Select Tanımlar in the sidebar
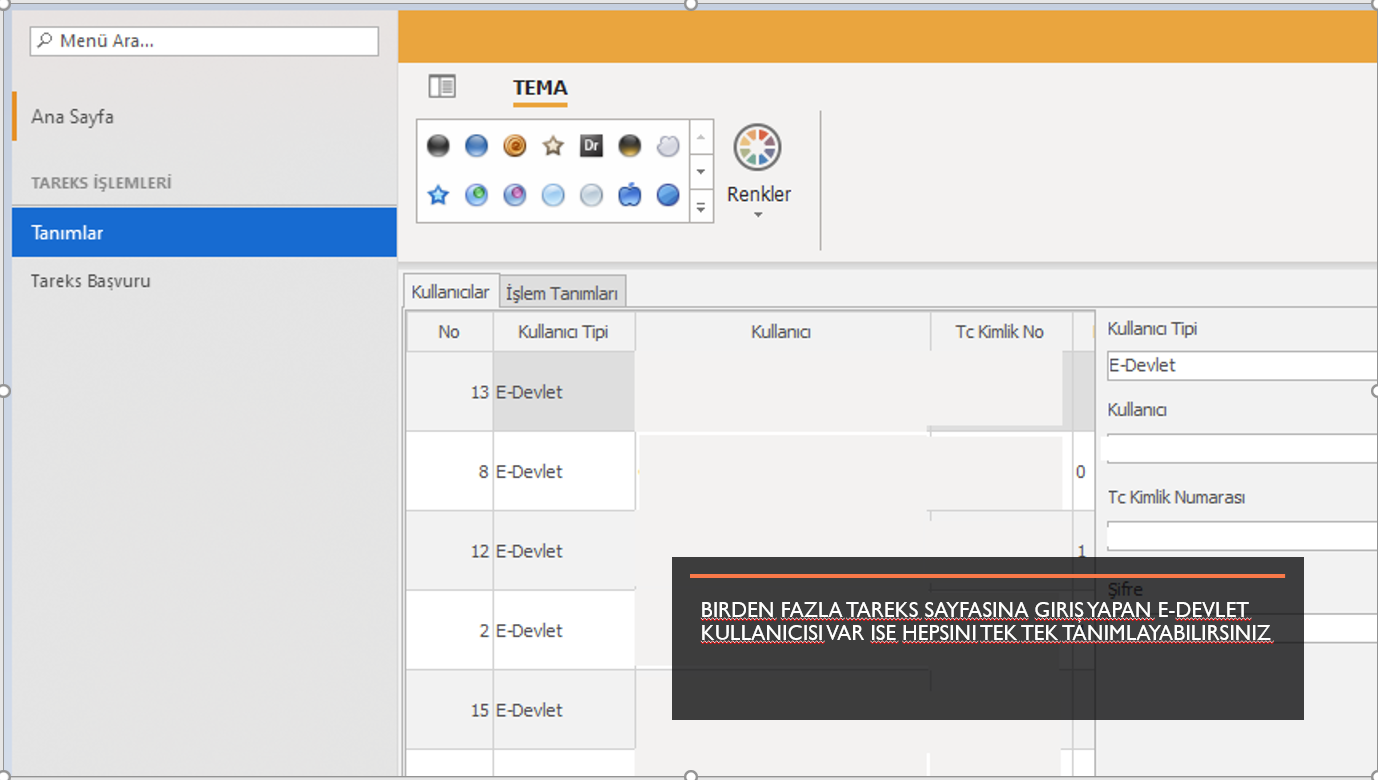 click(x=205, y=233)
